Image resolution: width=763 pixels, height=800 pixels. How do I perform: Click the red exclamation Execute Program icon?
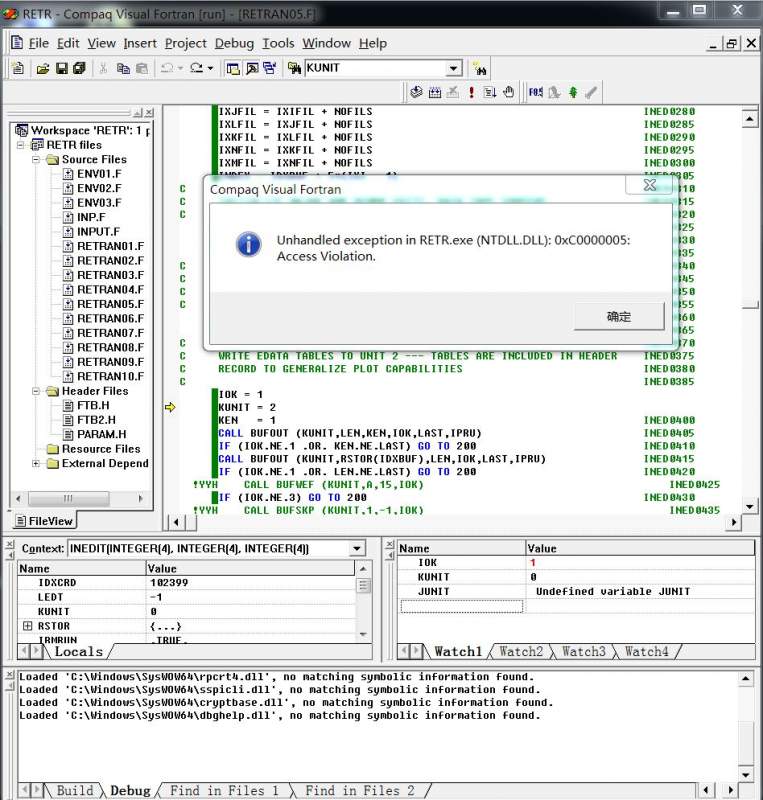pos(471,92)
